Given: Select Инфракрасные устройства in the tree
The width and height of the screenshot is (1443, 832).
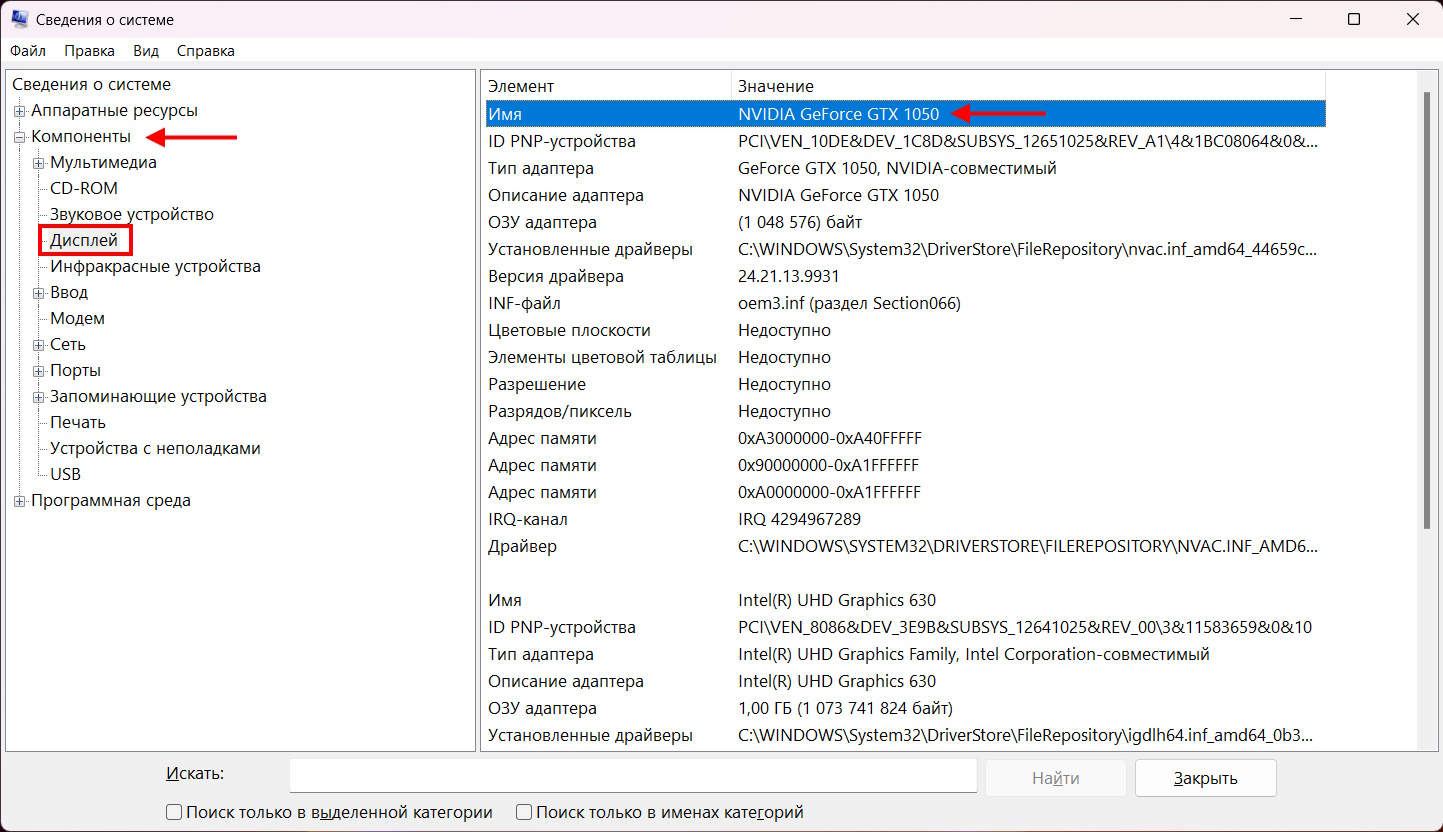Looking at the screenshot, I should point(155,267).
